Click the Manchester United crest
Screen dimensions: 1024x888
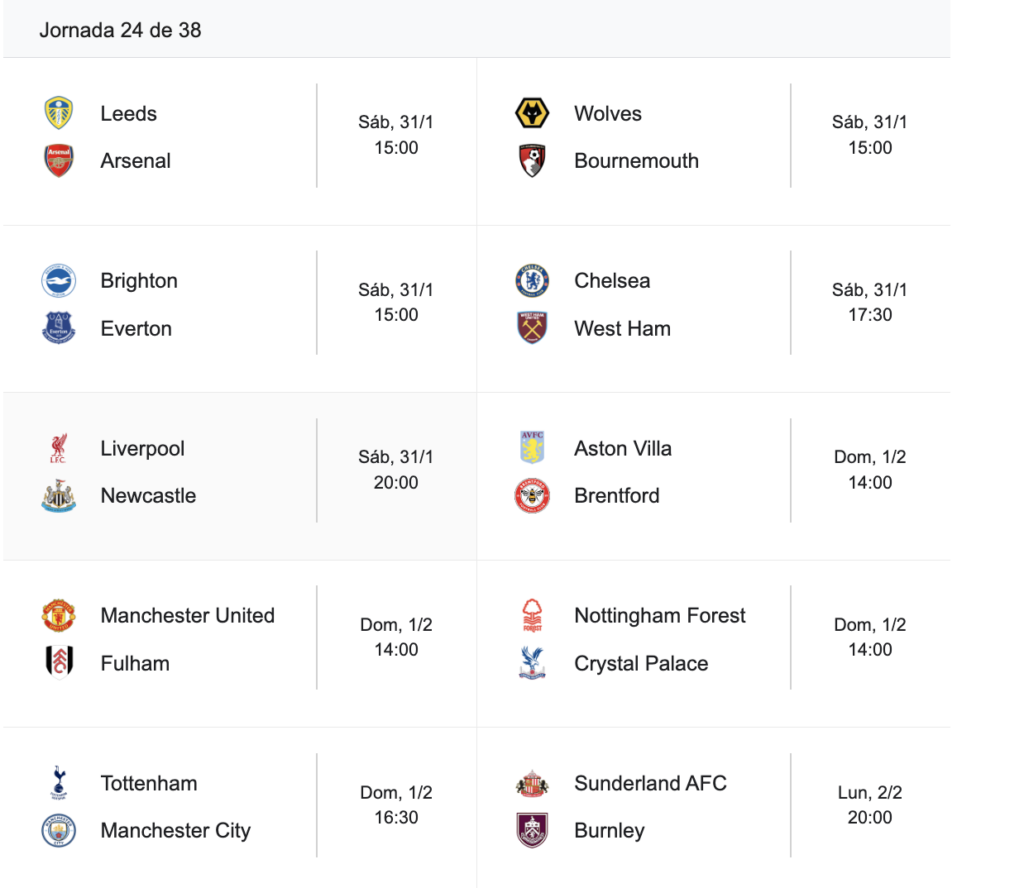pos(59,616)
